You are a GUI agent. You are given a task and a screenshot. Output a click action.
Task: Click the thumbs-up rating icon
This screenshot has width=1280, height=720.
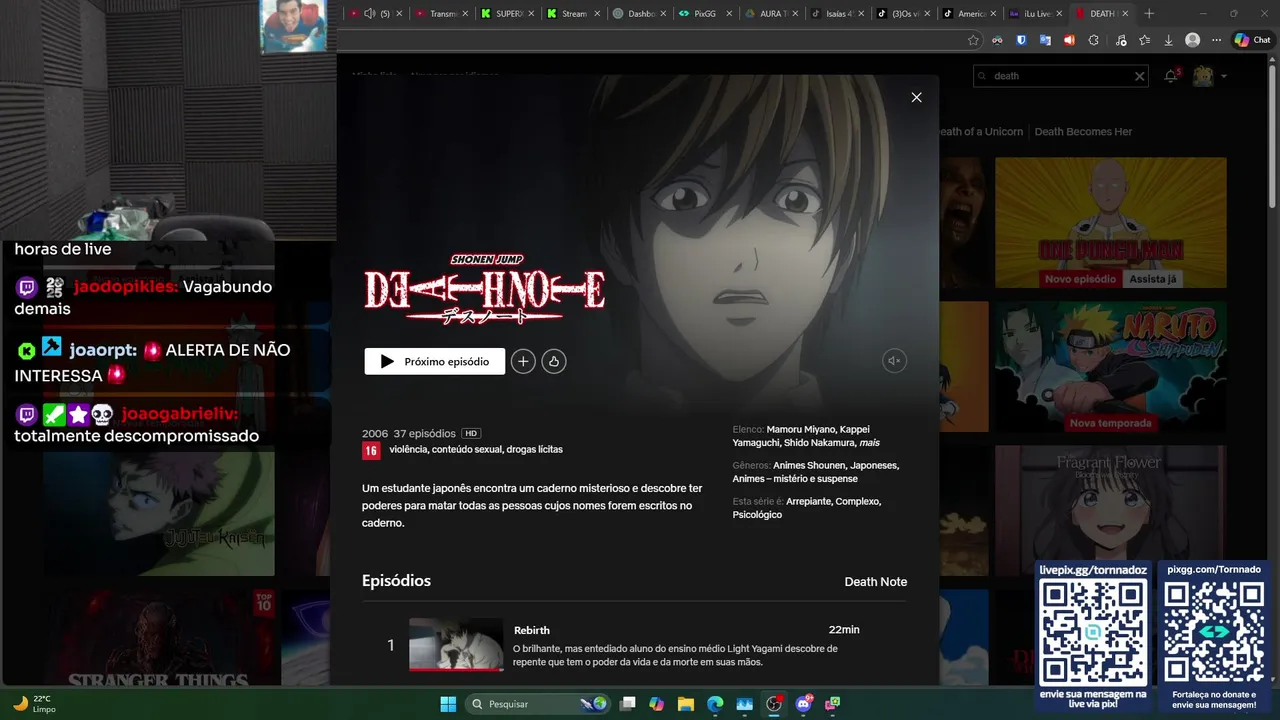[554, 361]
